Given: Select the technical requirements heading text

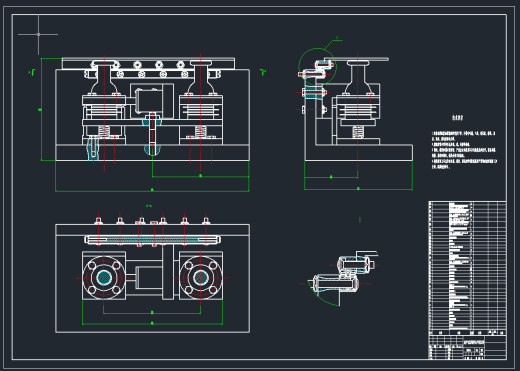Looking at the screenshot, I should (458, 118).
